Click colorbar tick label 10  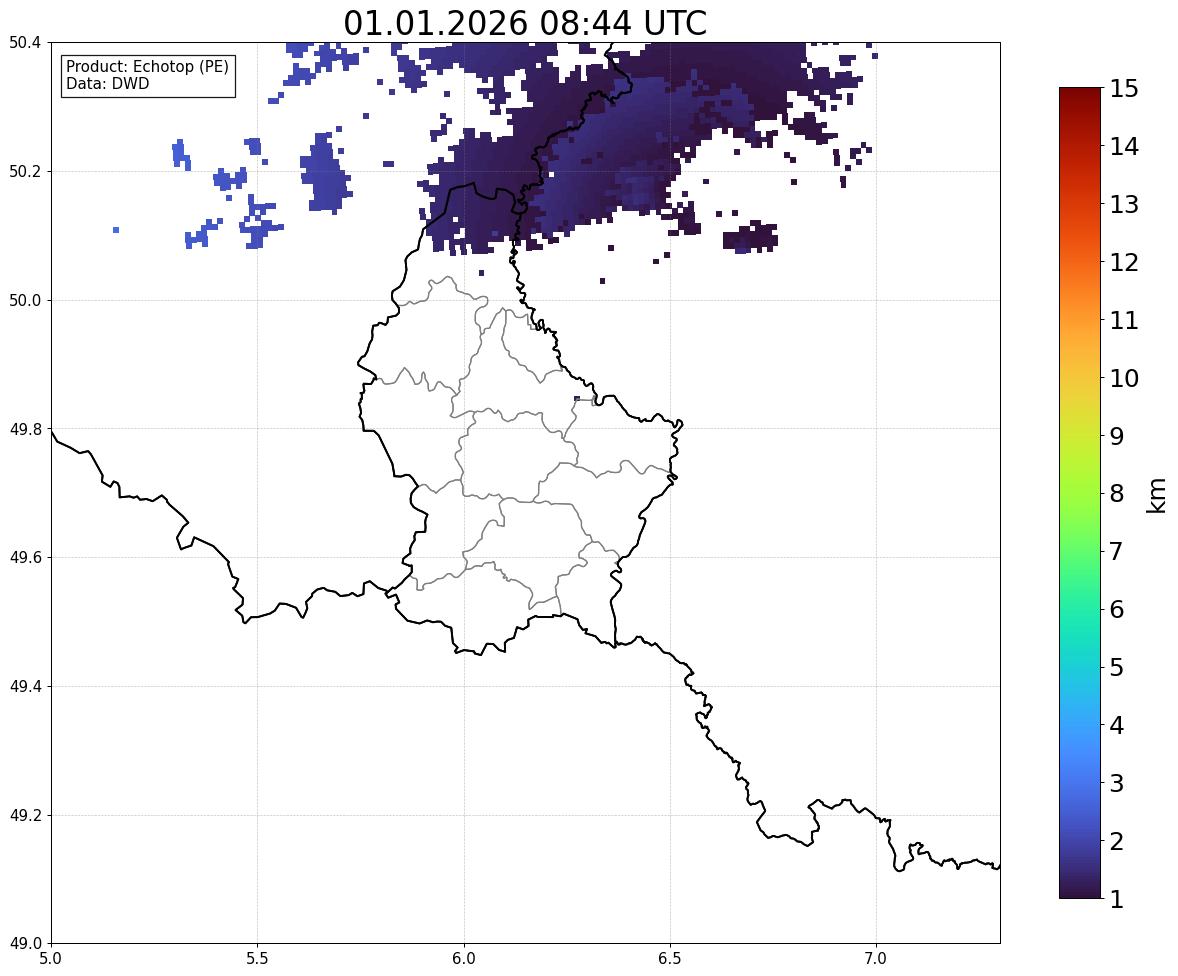point(1124,377)
